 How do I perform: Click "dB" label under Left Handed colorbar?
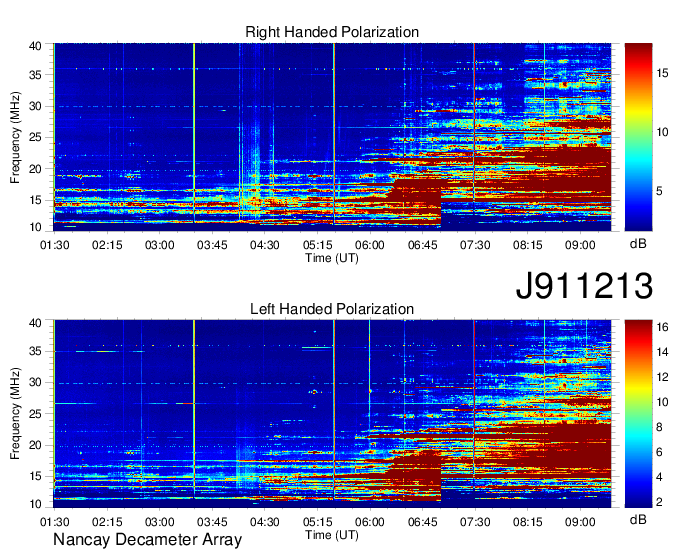tap(638, 519)
